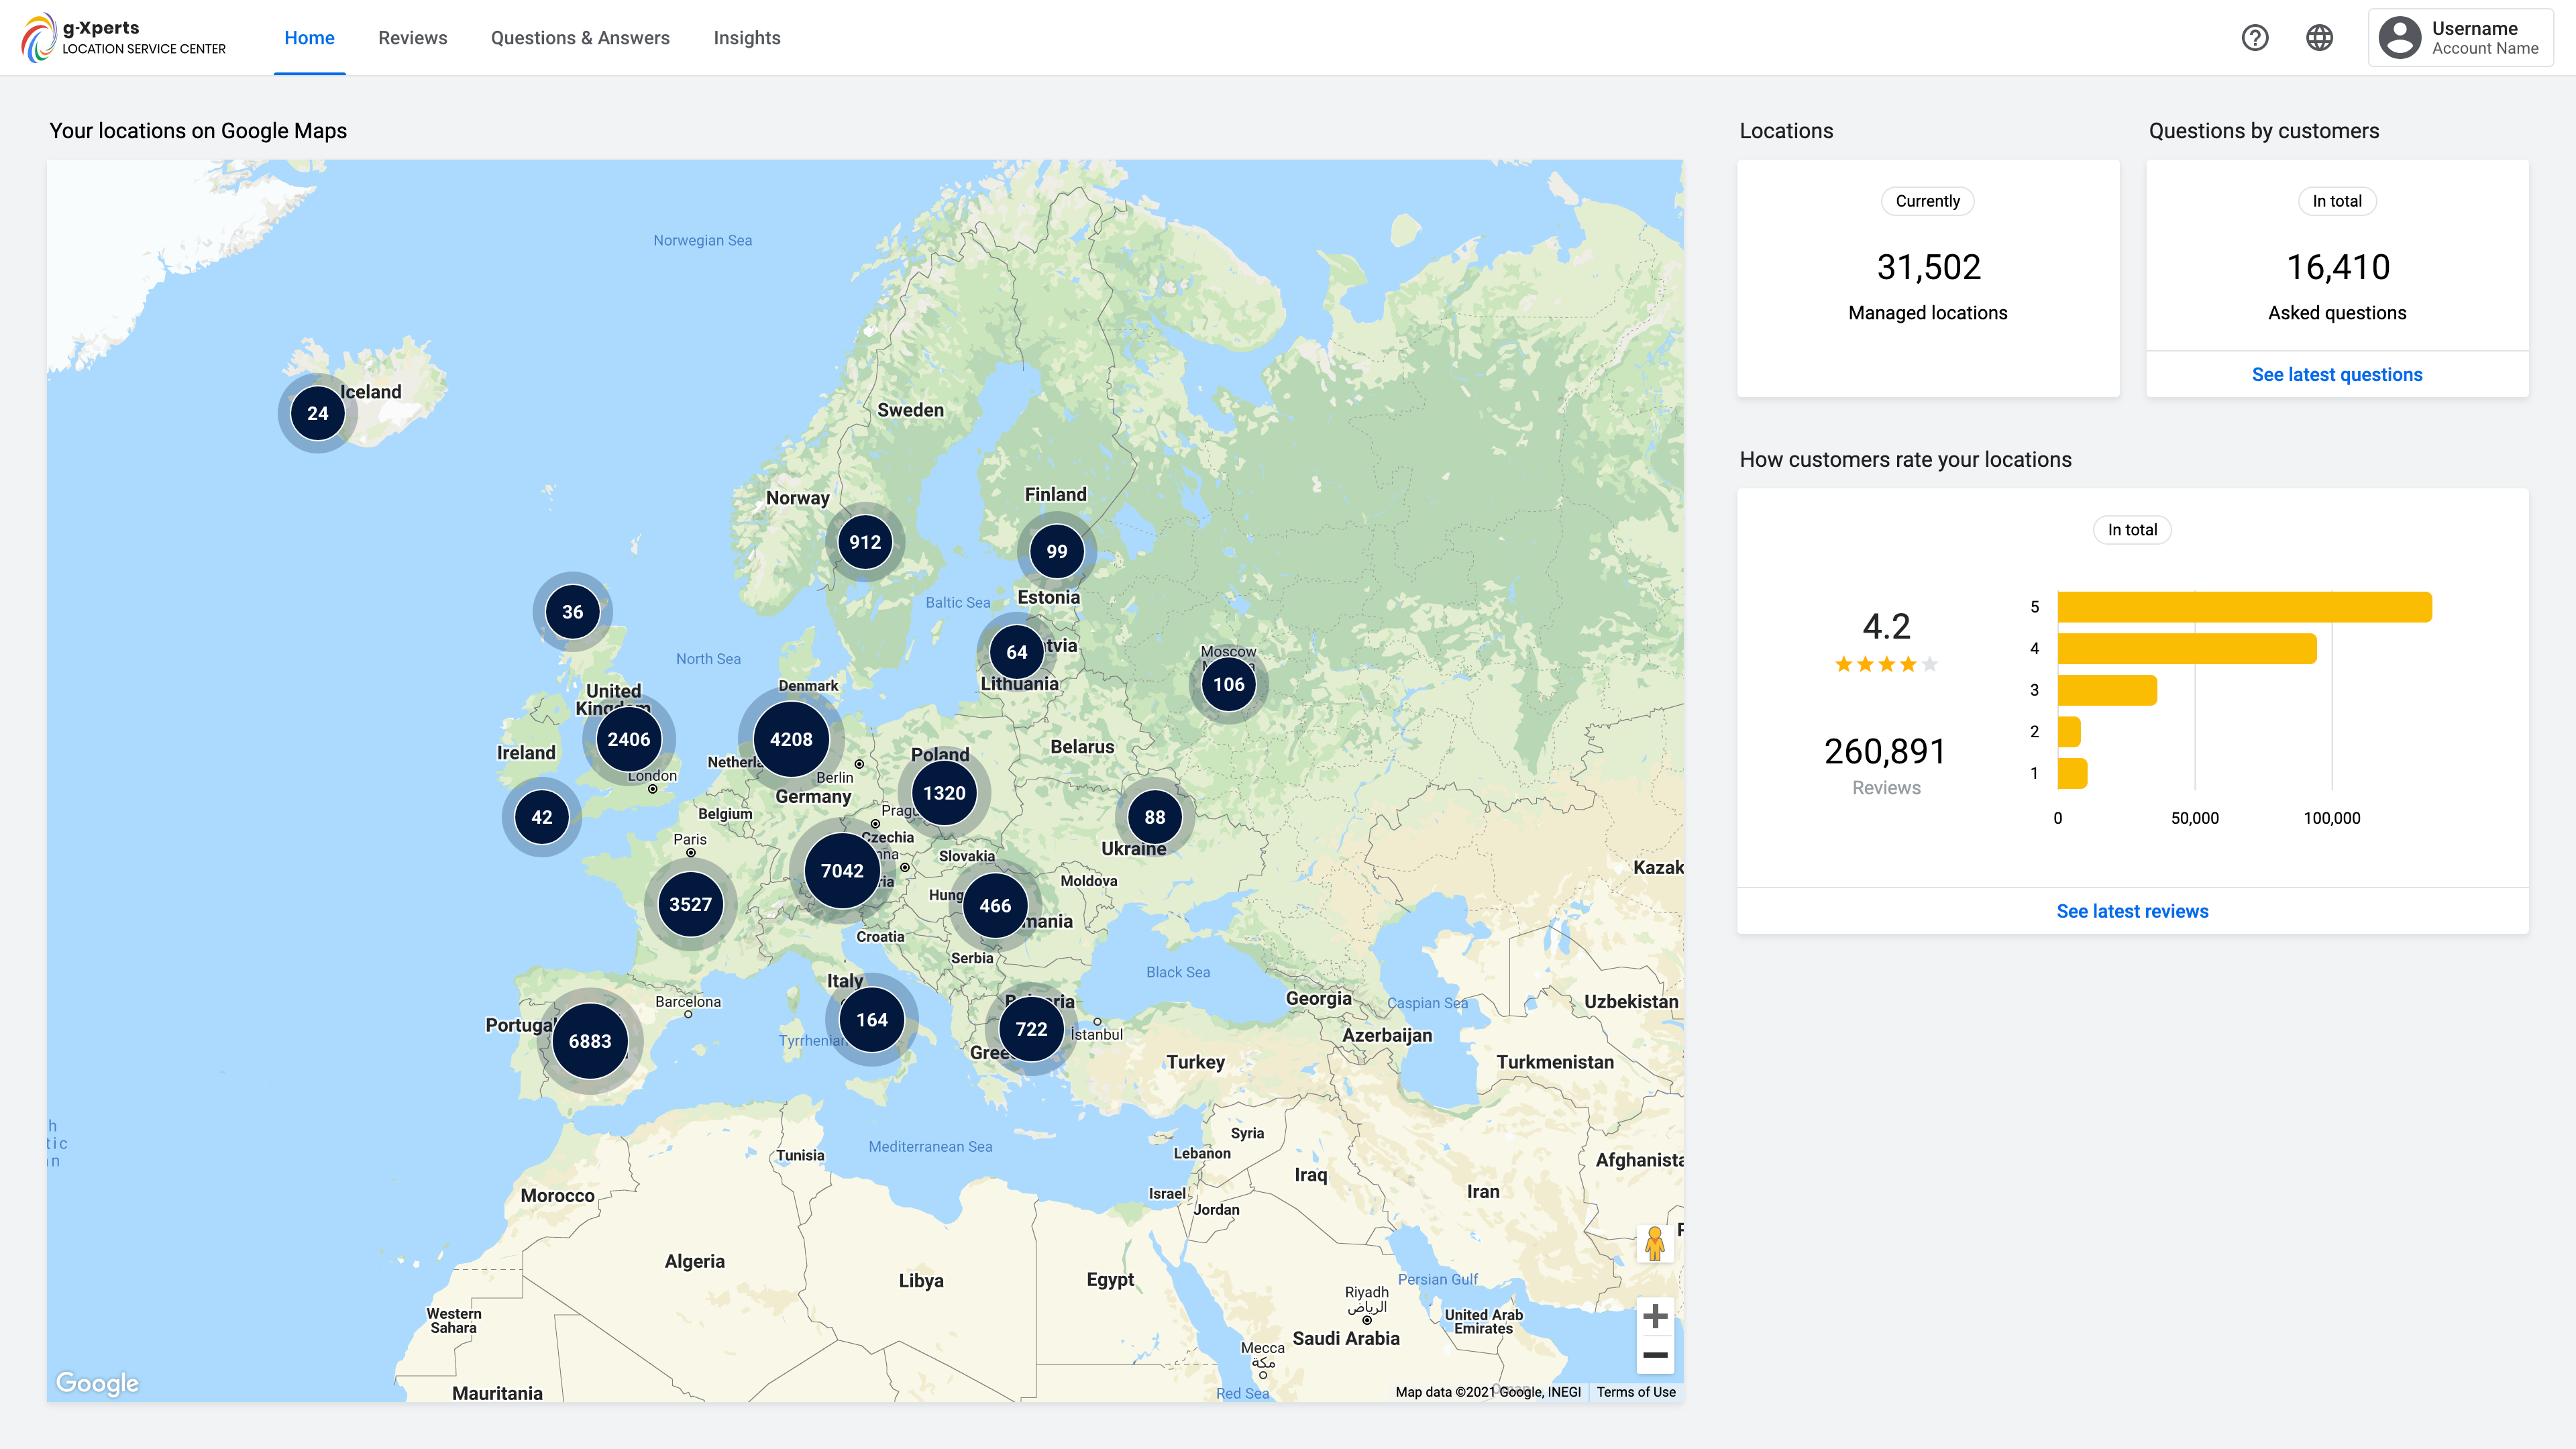Go to the Insights tab

pyautogui.click(x=746, y=38)
